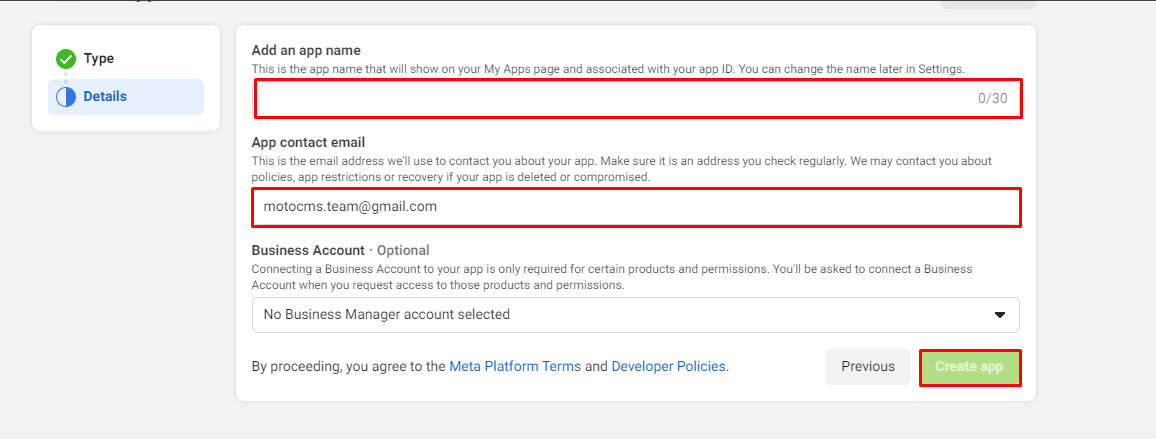Go back with the Previous button
Viewport: 1156px width, 439px height.
point(868,367)
